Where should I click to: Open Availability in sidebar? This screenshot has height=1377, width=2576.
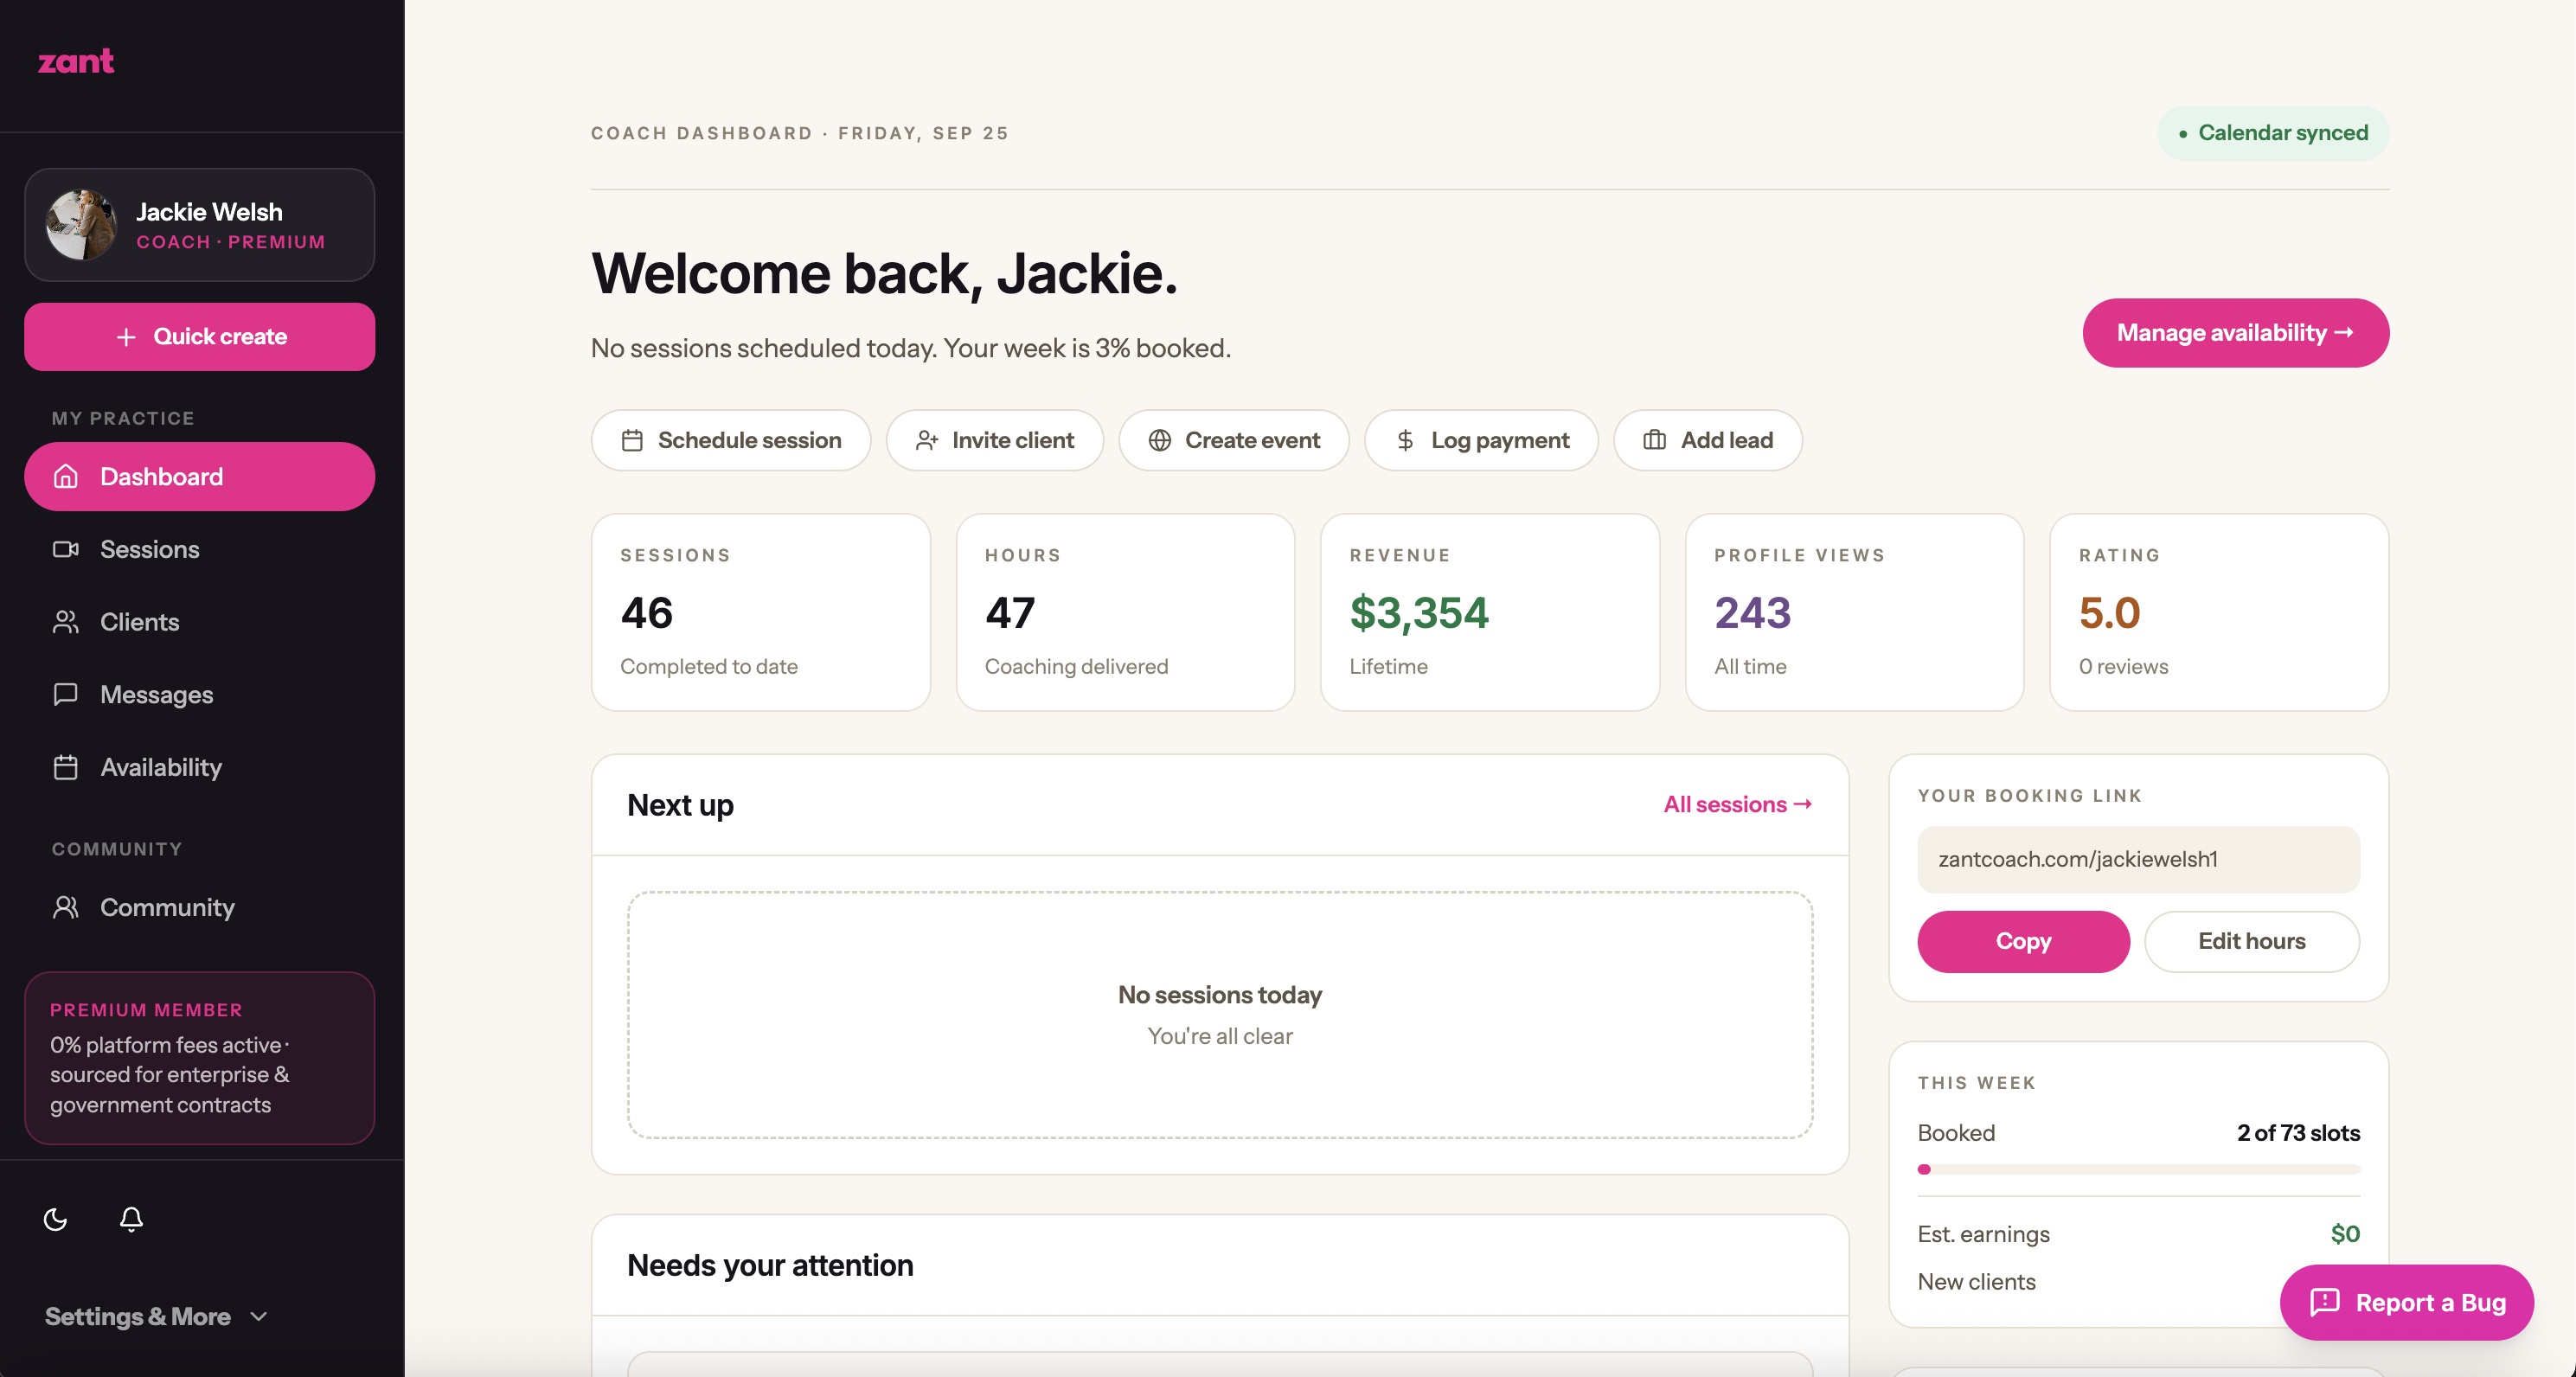pos(200,767)
